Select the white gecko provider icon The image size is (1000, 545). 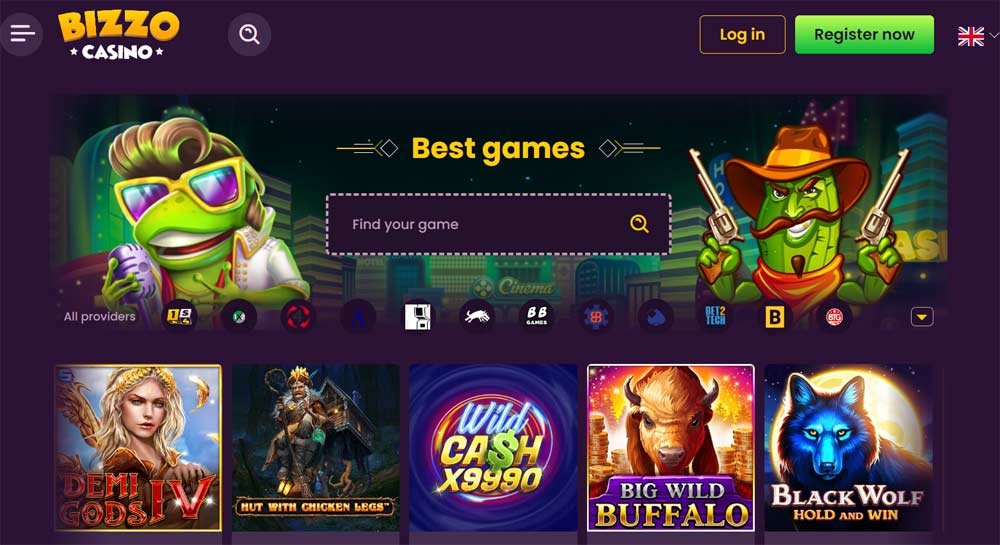476,316
